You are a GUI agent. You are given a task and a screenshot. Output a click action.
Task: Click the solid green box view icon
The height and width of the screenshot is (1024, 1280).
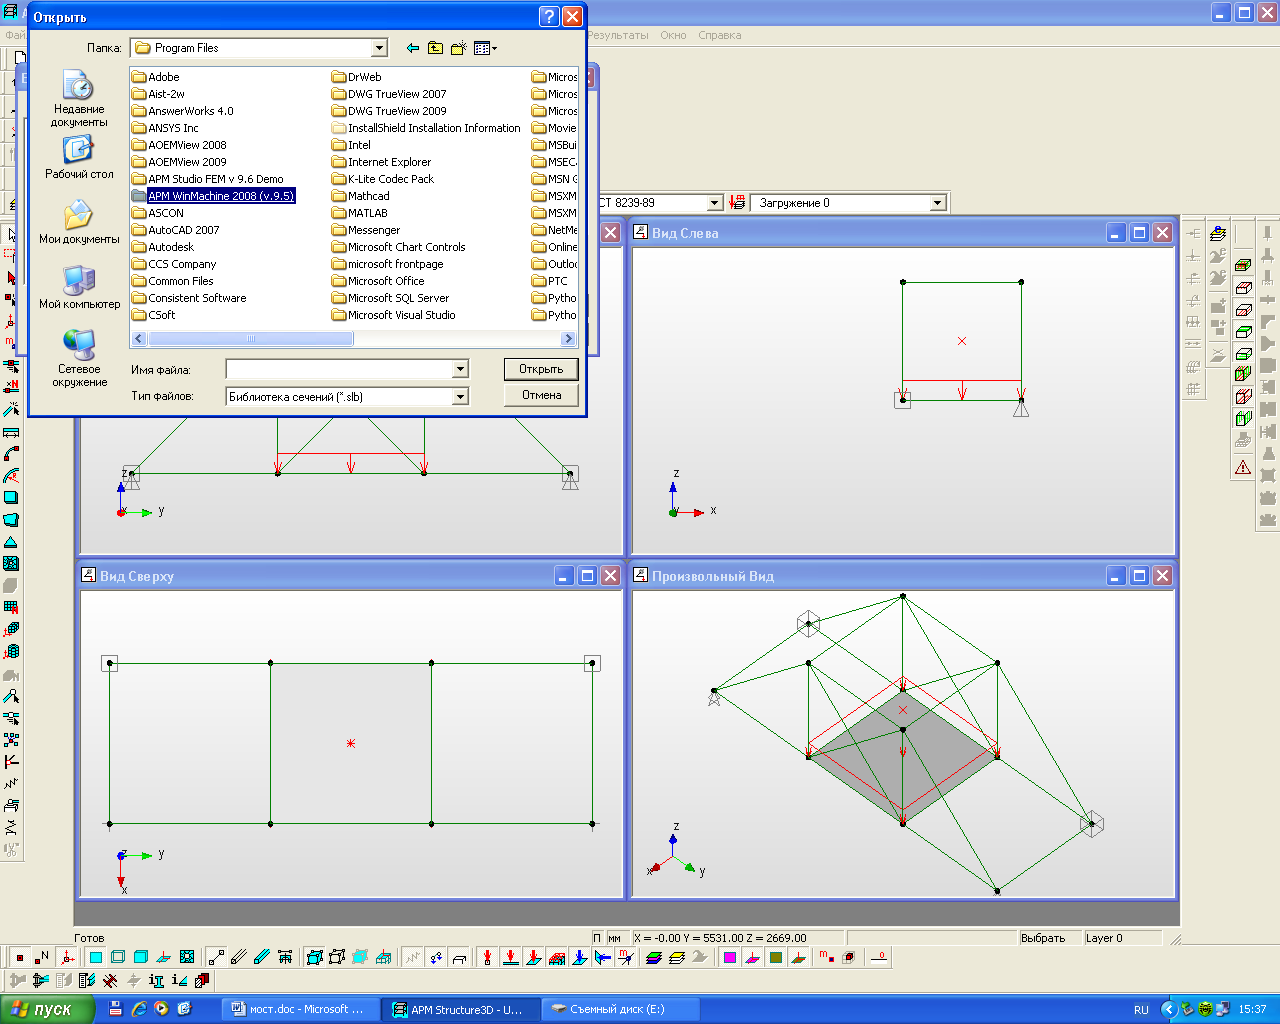coord(1243,373)
